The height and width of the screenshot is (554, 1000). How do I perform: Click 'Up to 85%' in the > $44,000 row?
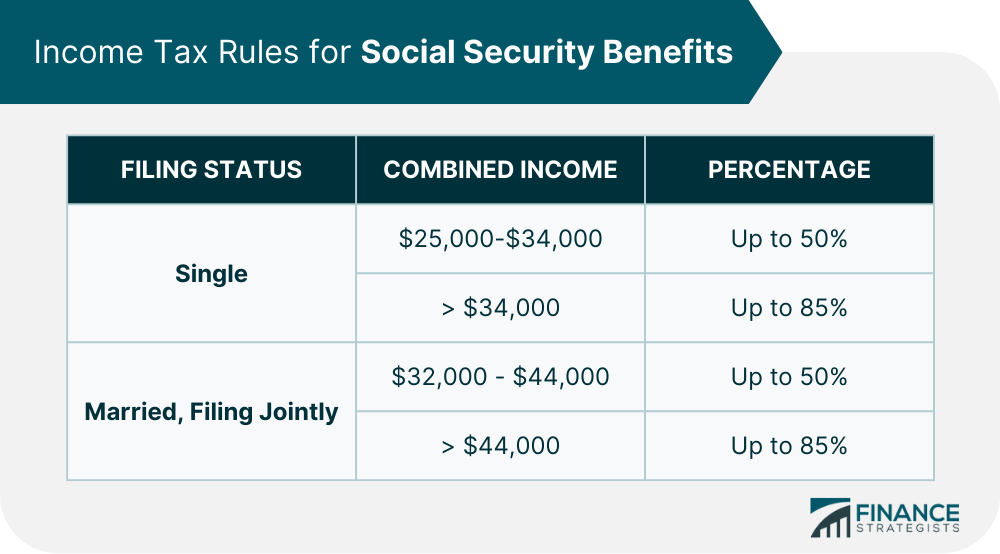pos(789,446)
